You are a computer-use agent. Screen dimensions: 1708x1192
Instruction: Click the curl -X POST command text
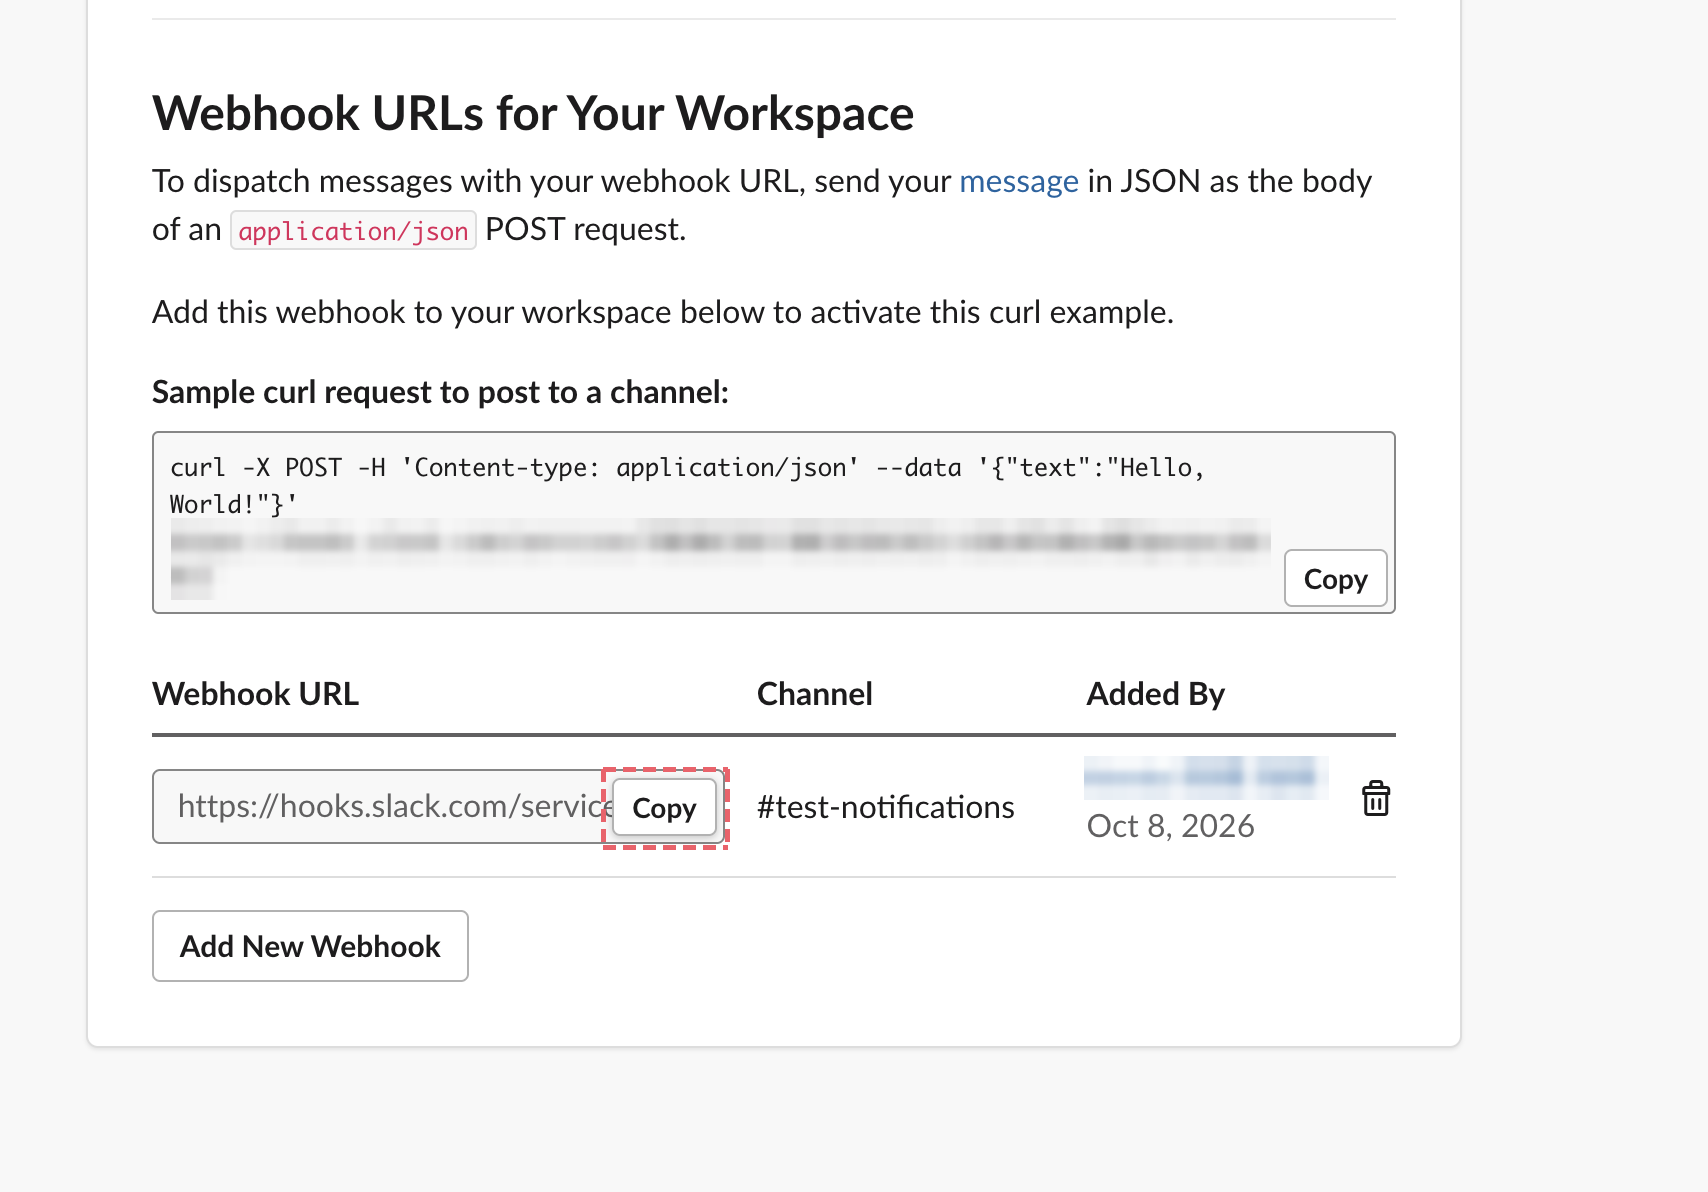(687, 486)
